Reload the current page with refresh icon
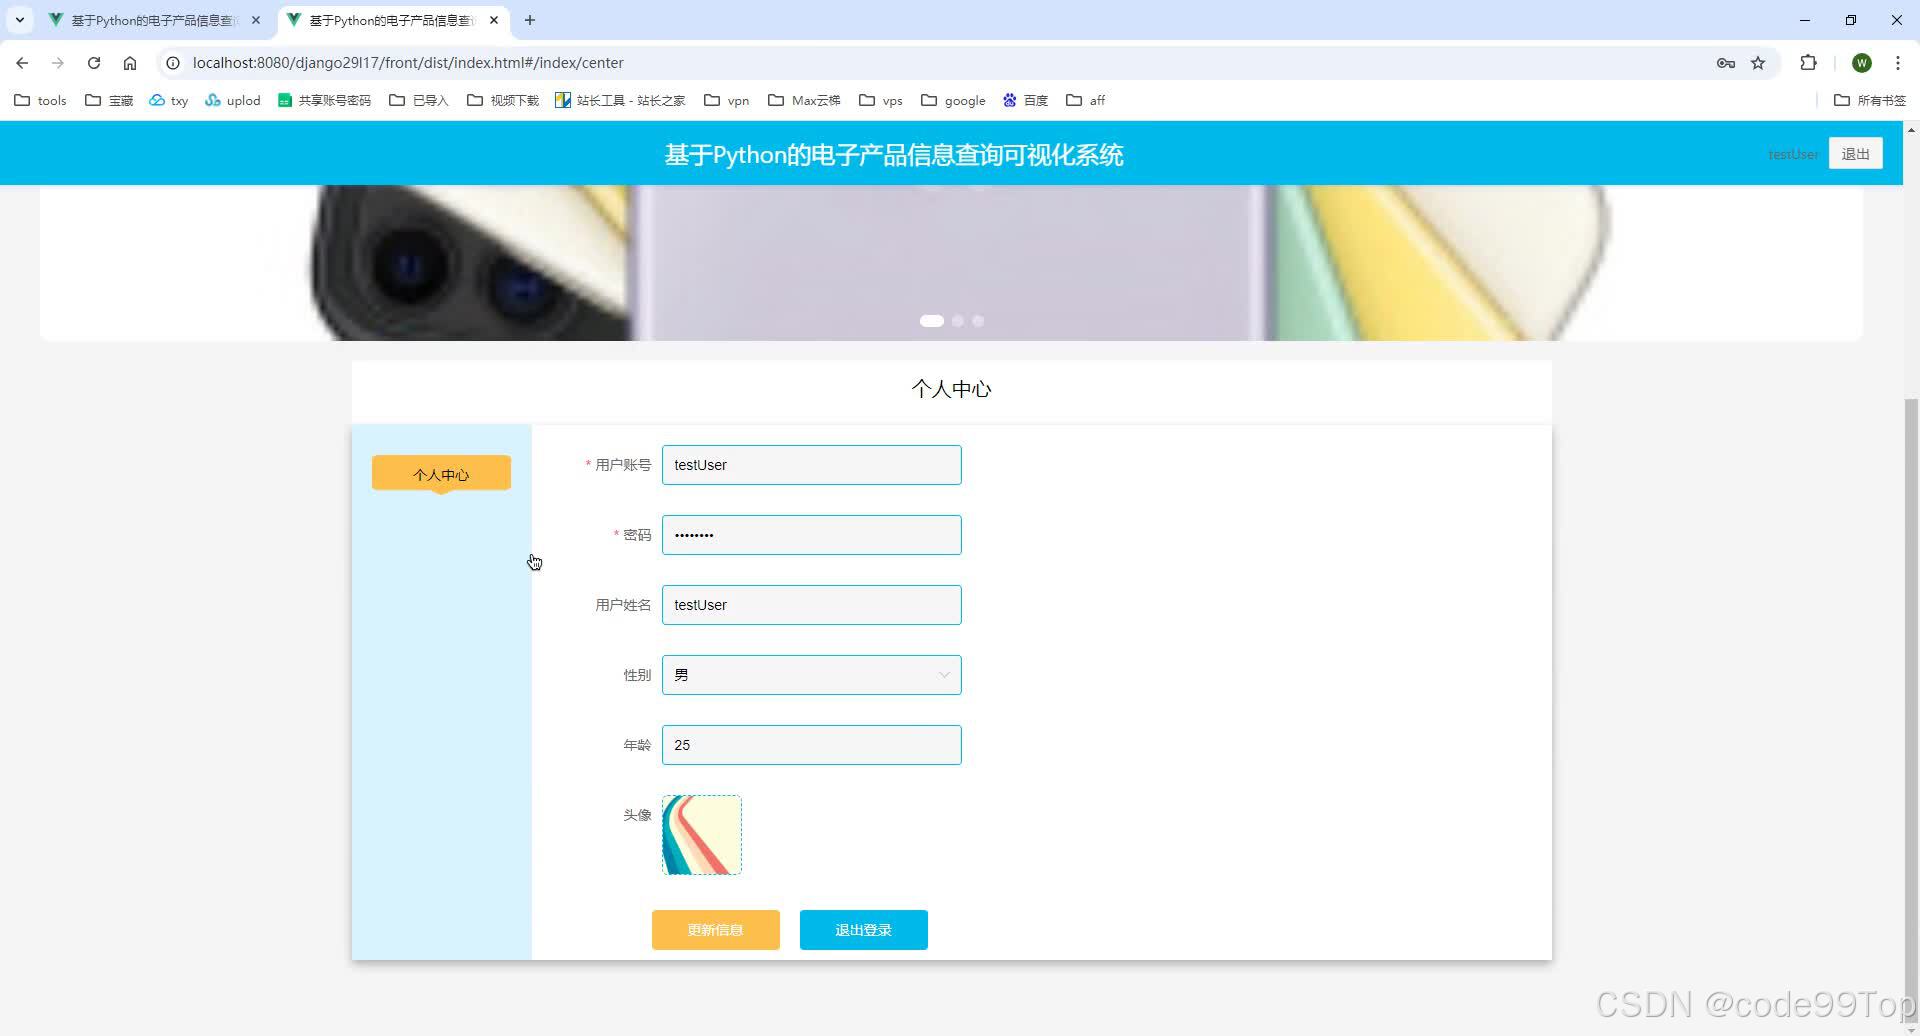Viewport: 1920px width, 1036px height. click(x=93, y=62)
